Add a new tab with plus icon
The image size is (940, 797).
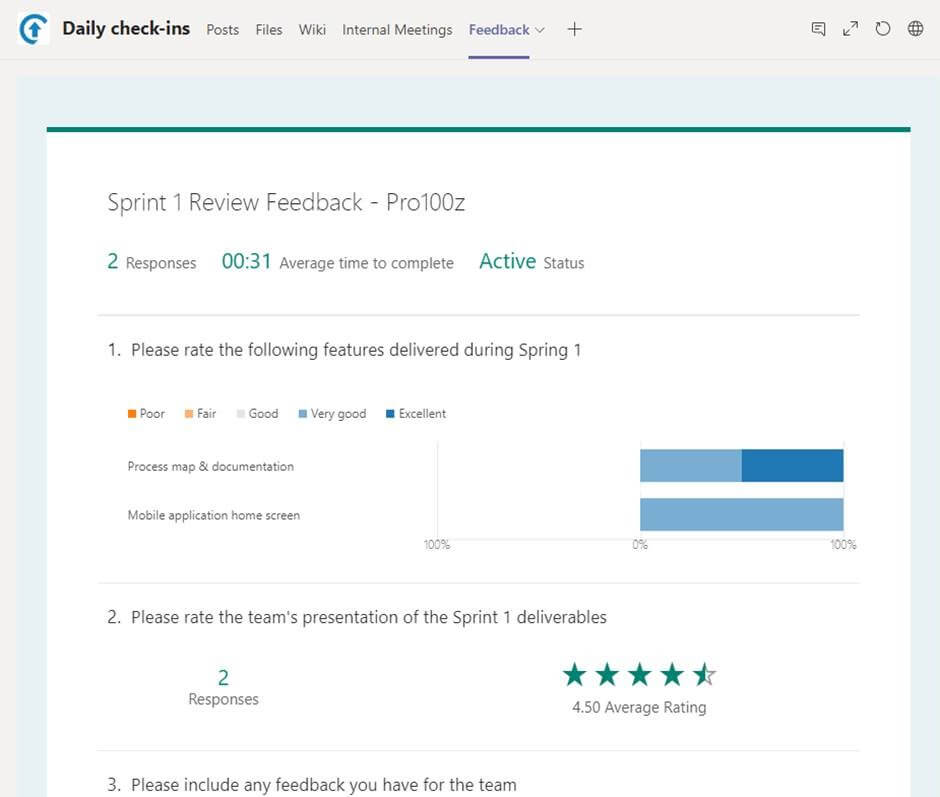pyautogui.click(x=574, y=29)
